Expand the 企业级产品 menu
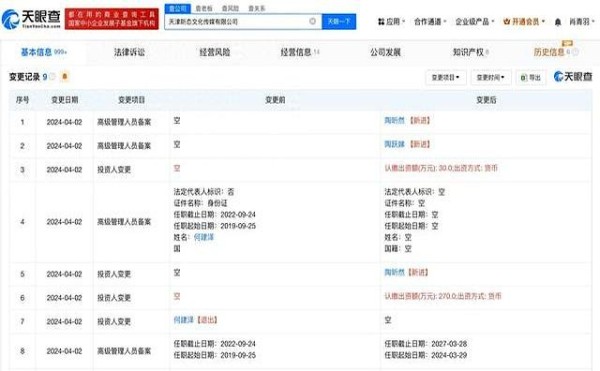 coord(474,22)
